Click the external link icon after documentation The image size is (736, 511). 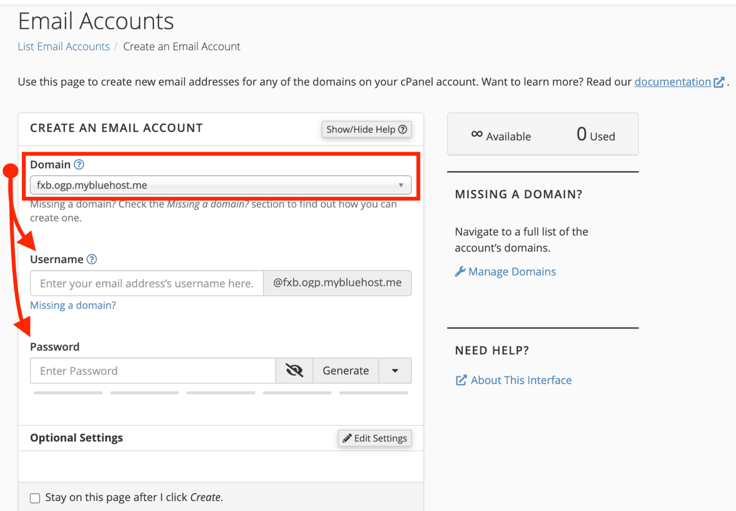point(719,82)
